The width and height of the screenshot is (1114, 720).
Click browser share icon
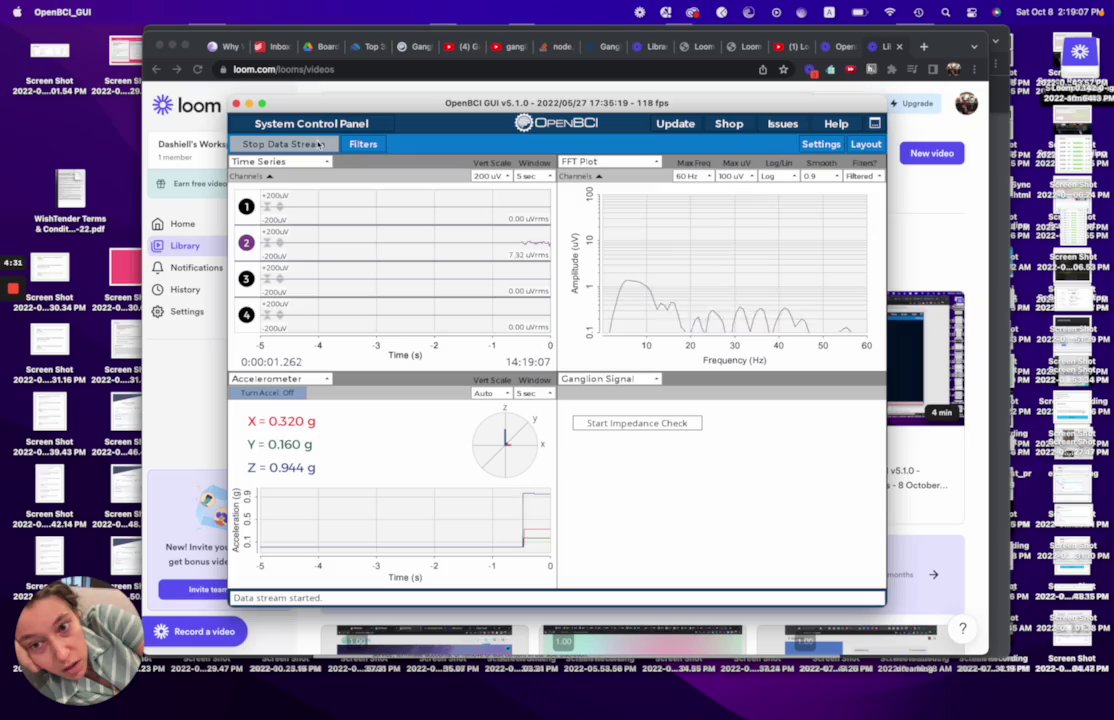pyautogui.click(x=762, y=70)
